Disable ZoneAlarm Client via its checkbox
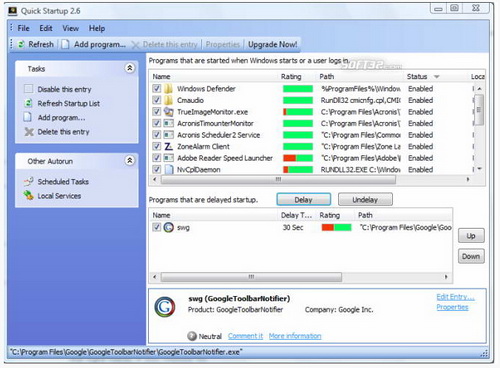The height and width of the screenshot is (368, 500). 157,146
